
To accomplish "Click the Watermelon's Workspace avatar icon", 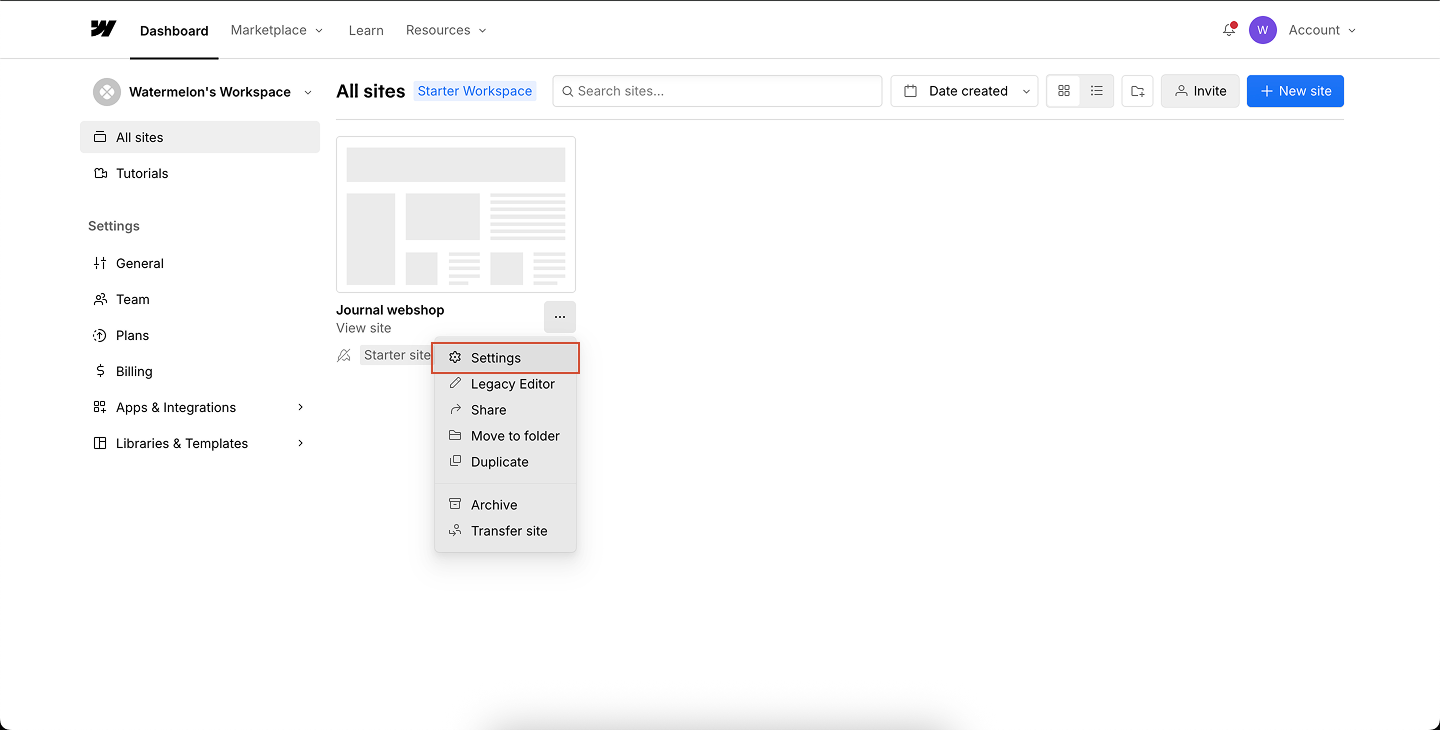I will (x=107, y=92).
